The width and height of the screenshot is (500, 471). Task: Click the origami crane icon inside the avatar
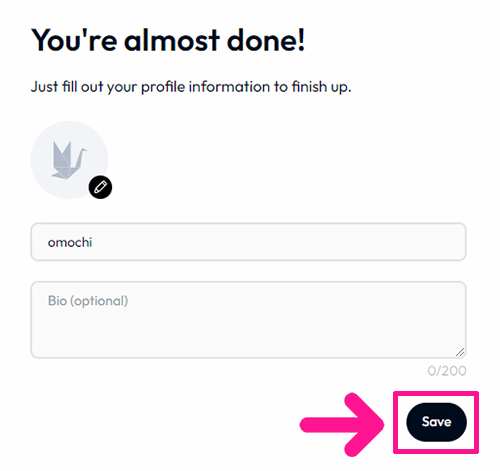click(x=68, y=160)
